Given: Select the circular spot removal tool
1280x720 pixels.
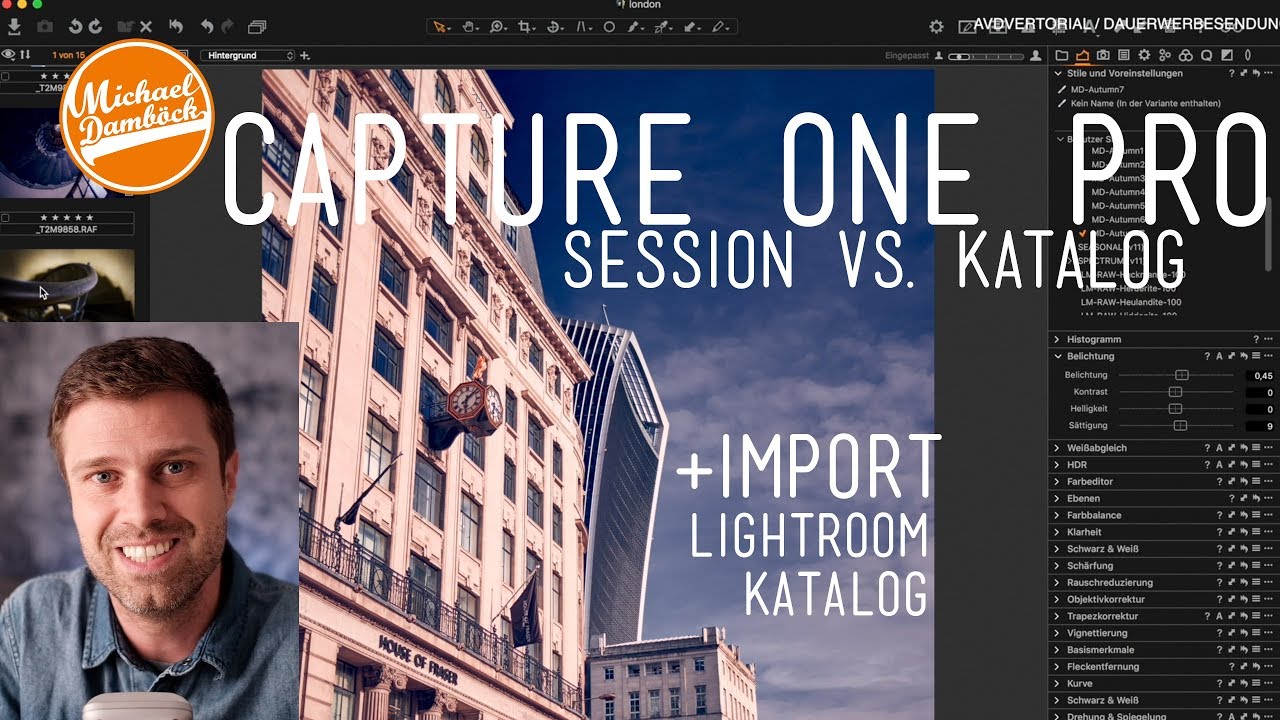Looking at the screenshot, I should 609,27.
